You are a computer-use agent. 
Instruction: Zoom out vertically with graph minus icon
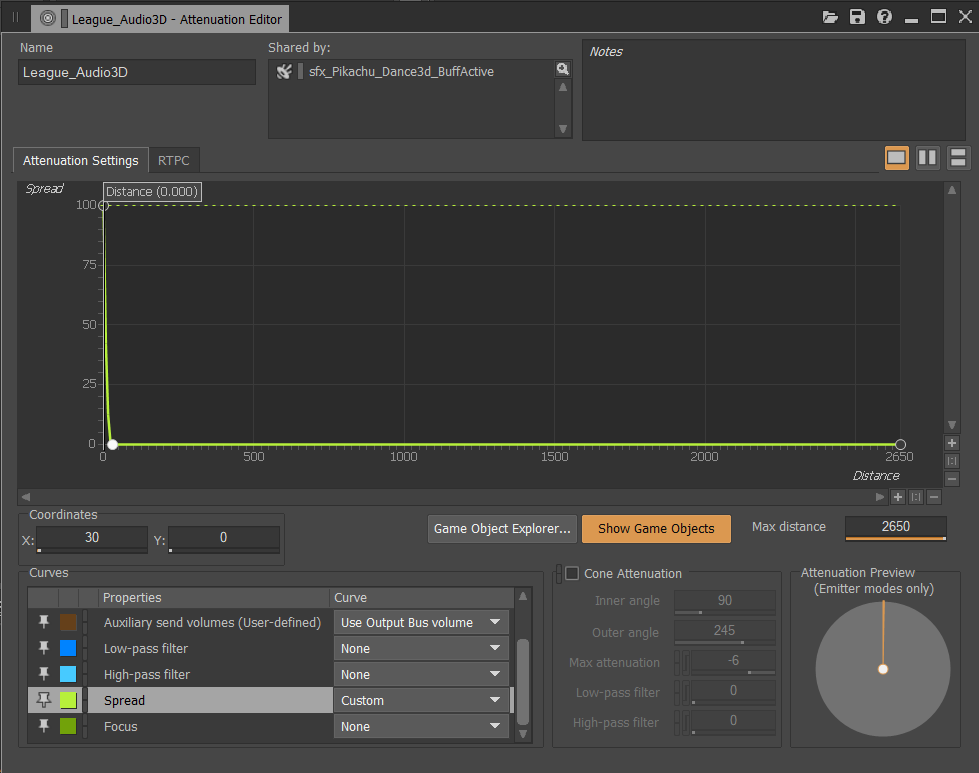[952, 479]
